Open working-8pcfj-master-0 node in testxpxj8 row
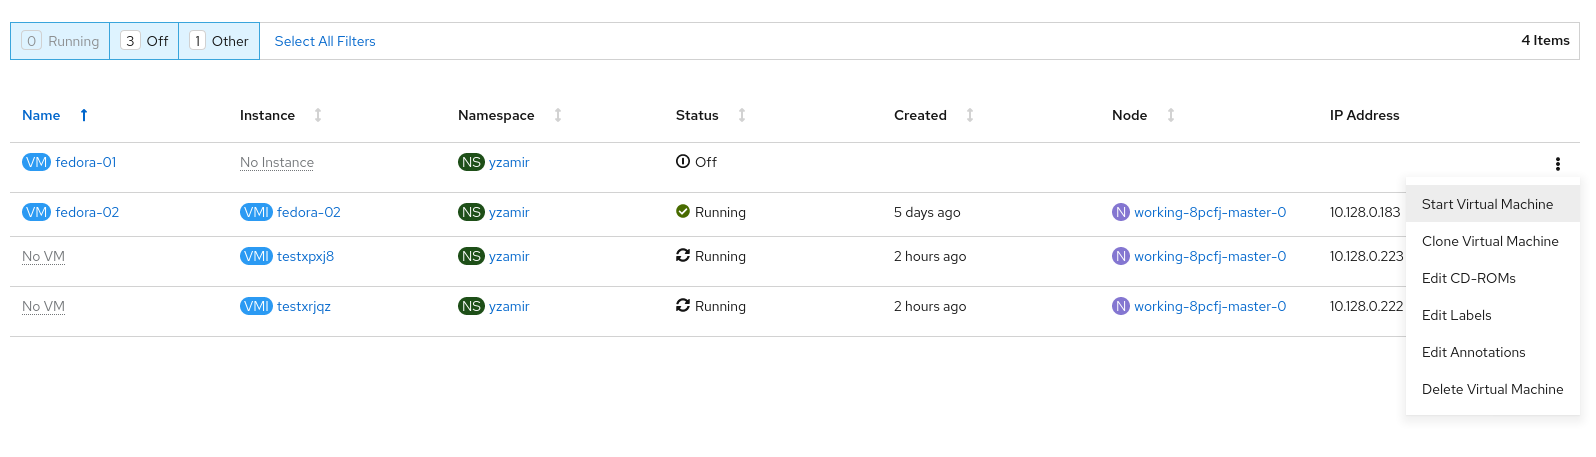This screenshot has height=457, width=1596. [x=1210, y=256]
